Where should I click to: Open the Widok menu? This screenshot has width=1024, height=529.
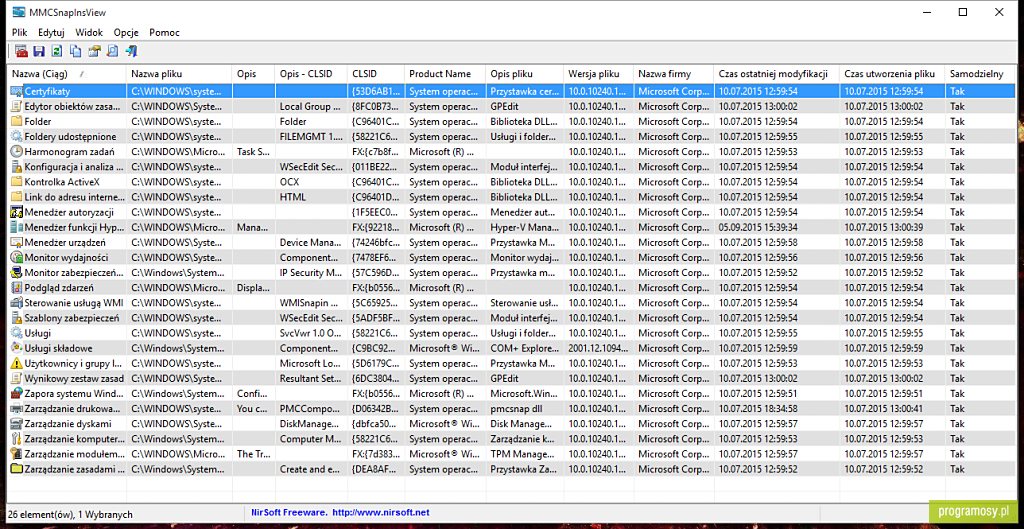[89, 32]
